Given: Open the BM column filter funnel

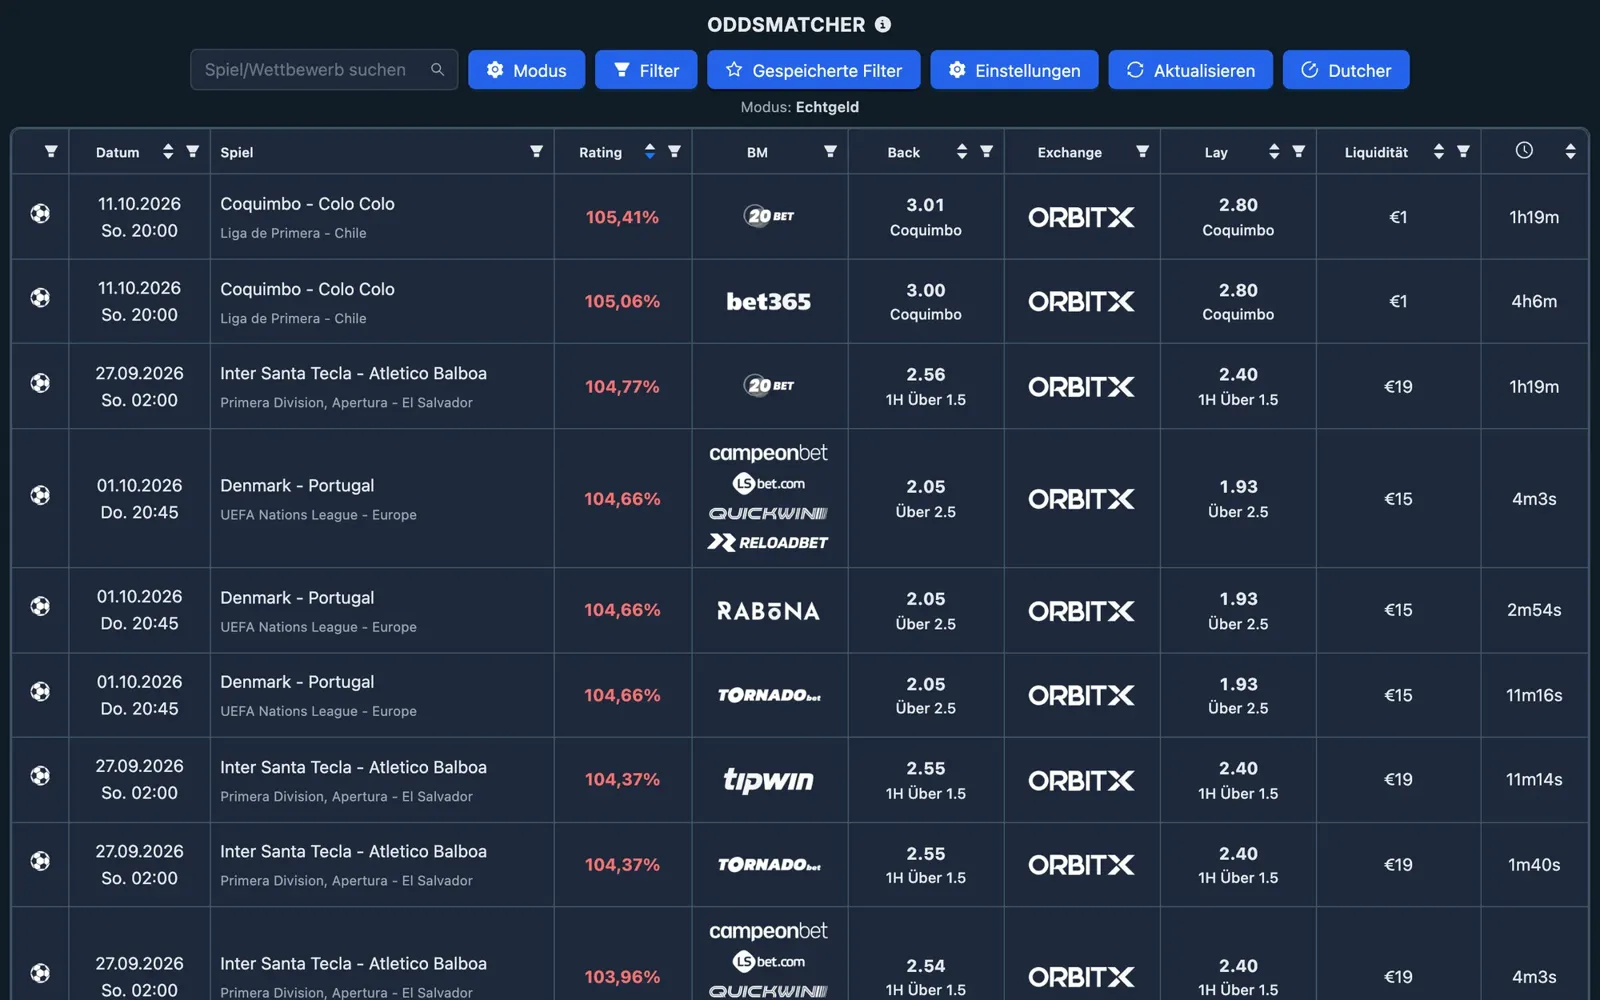Looking at the screenshot, I should click(830, 152).
